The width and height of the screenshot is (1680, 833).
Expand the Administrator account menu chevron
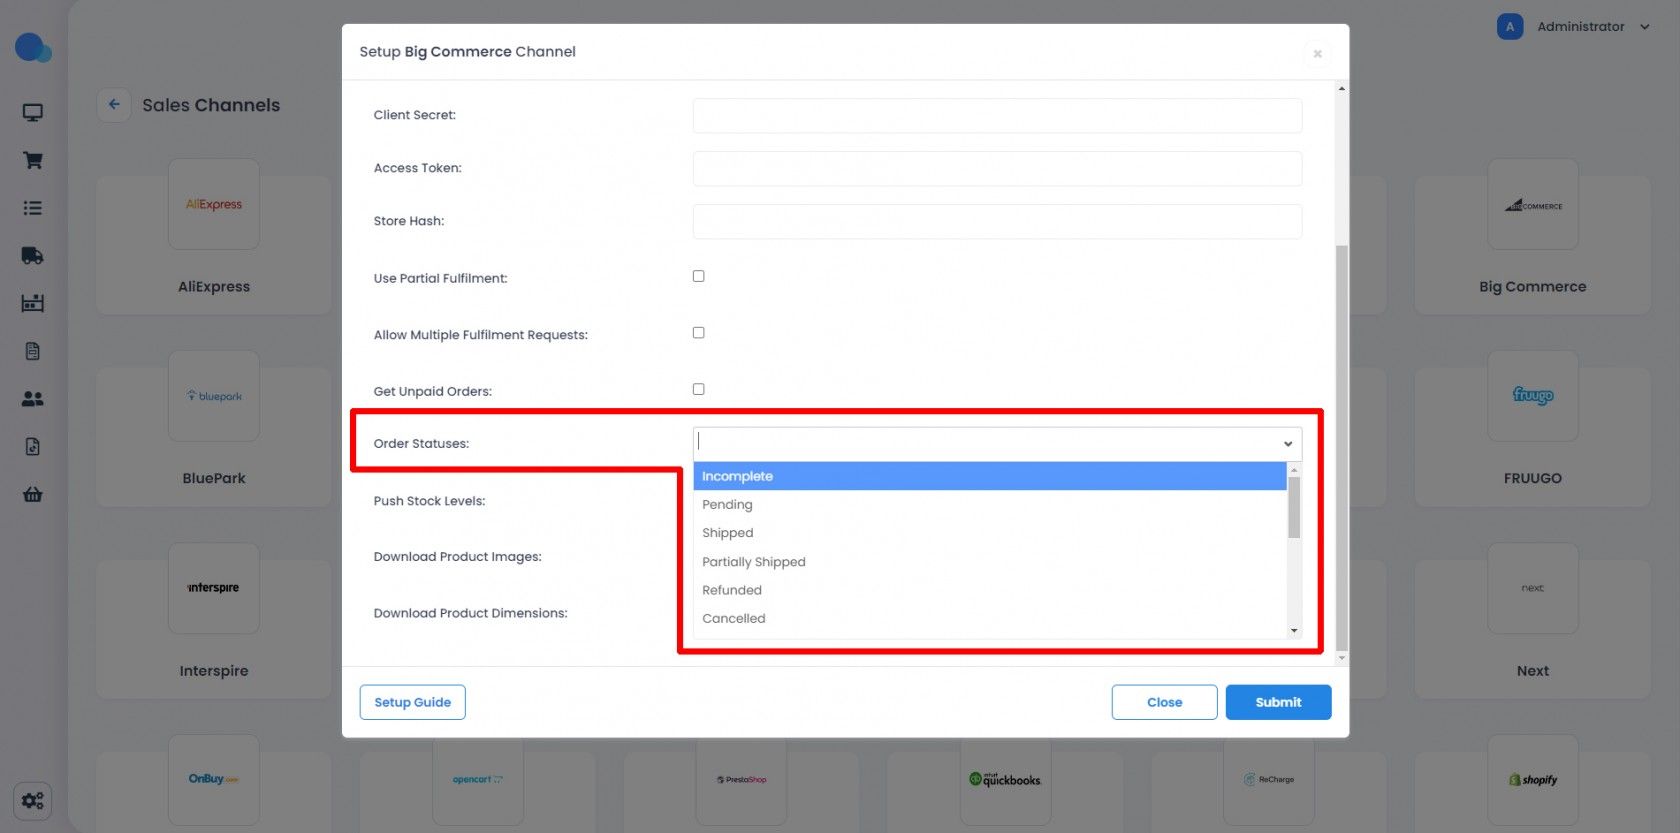pyautogui.click(x=1645, y=27)
